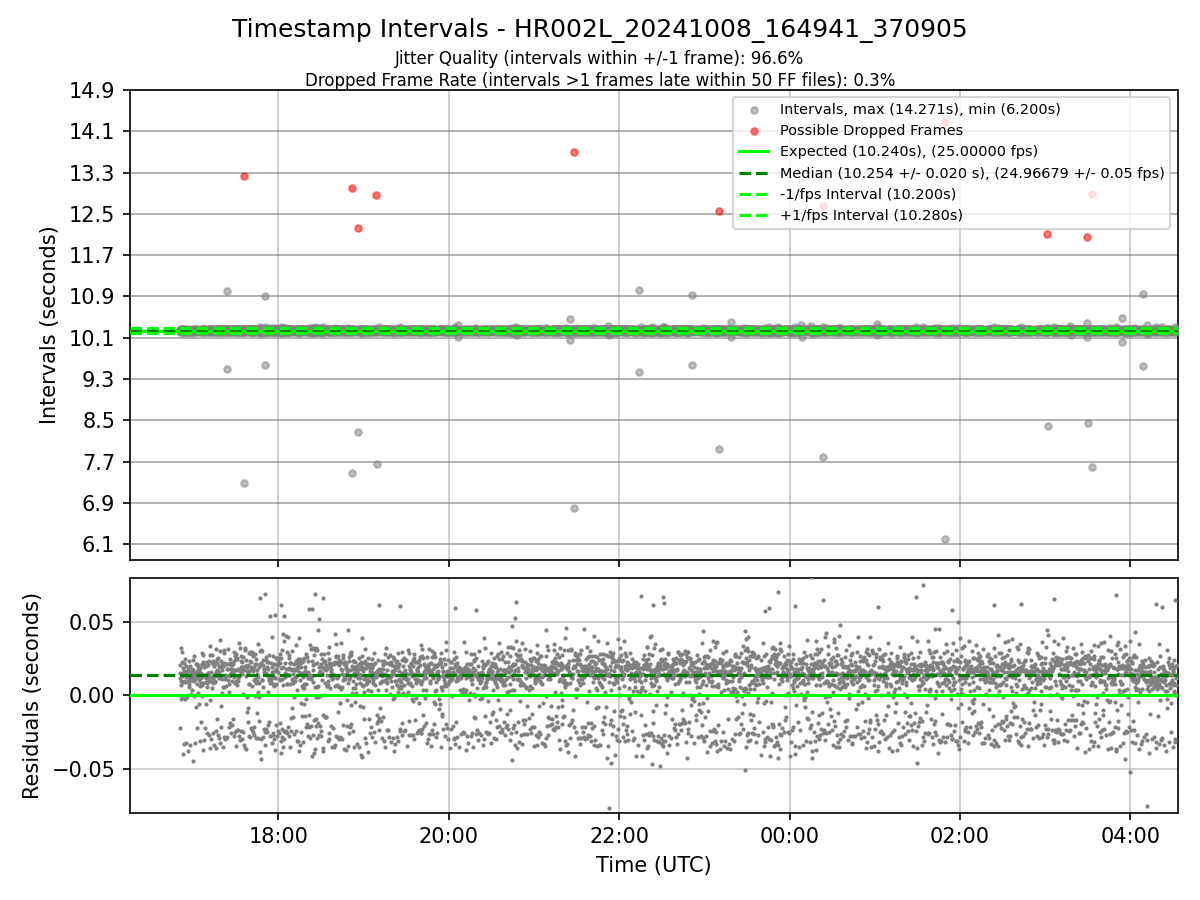Click the lowest gray interval point near 6.2 seconds
The height and width of the screenshot is (900, 1200).
coord(945,539)
